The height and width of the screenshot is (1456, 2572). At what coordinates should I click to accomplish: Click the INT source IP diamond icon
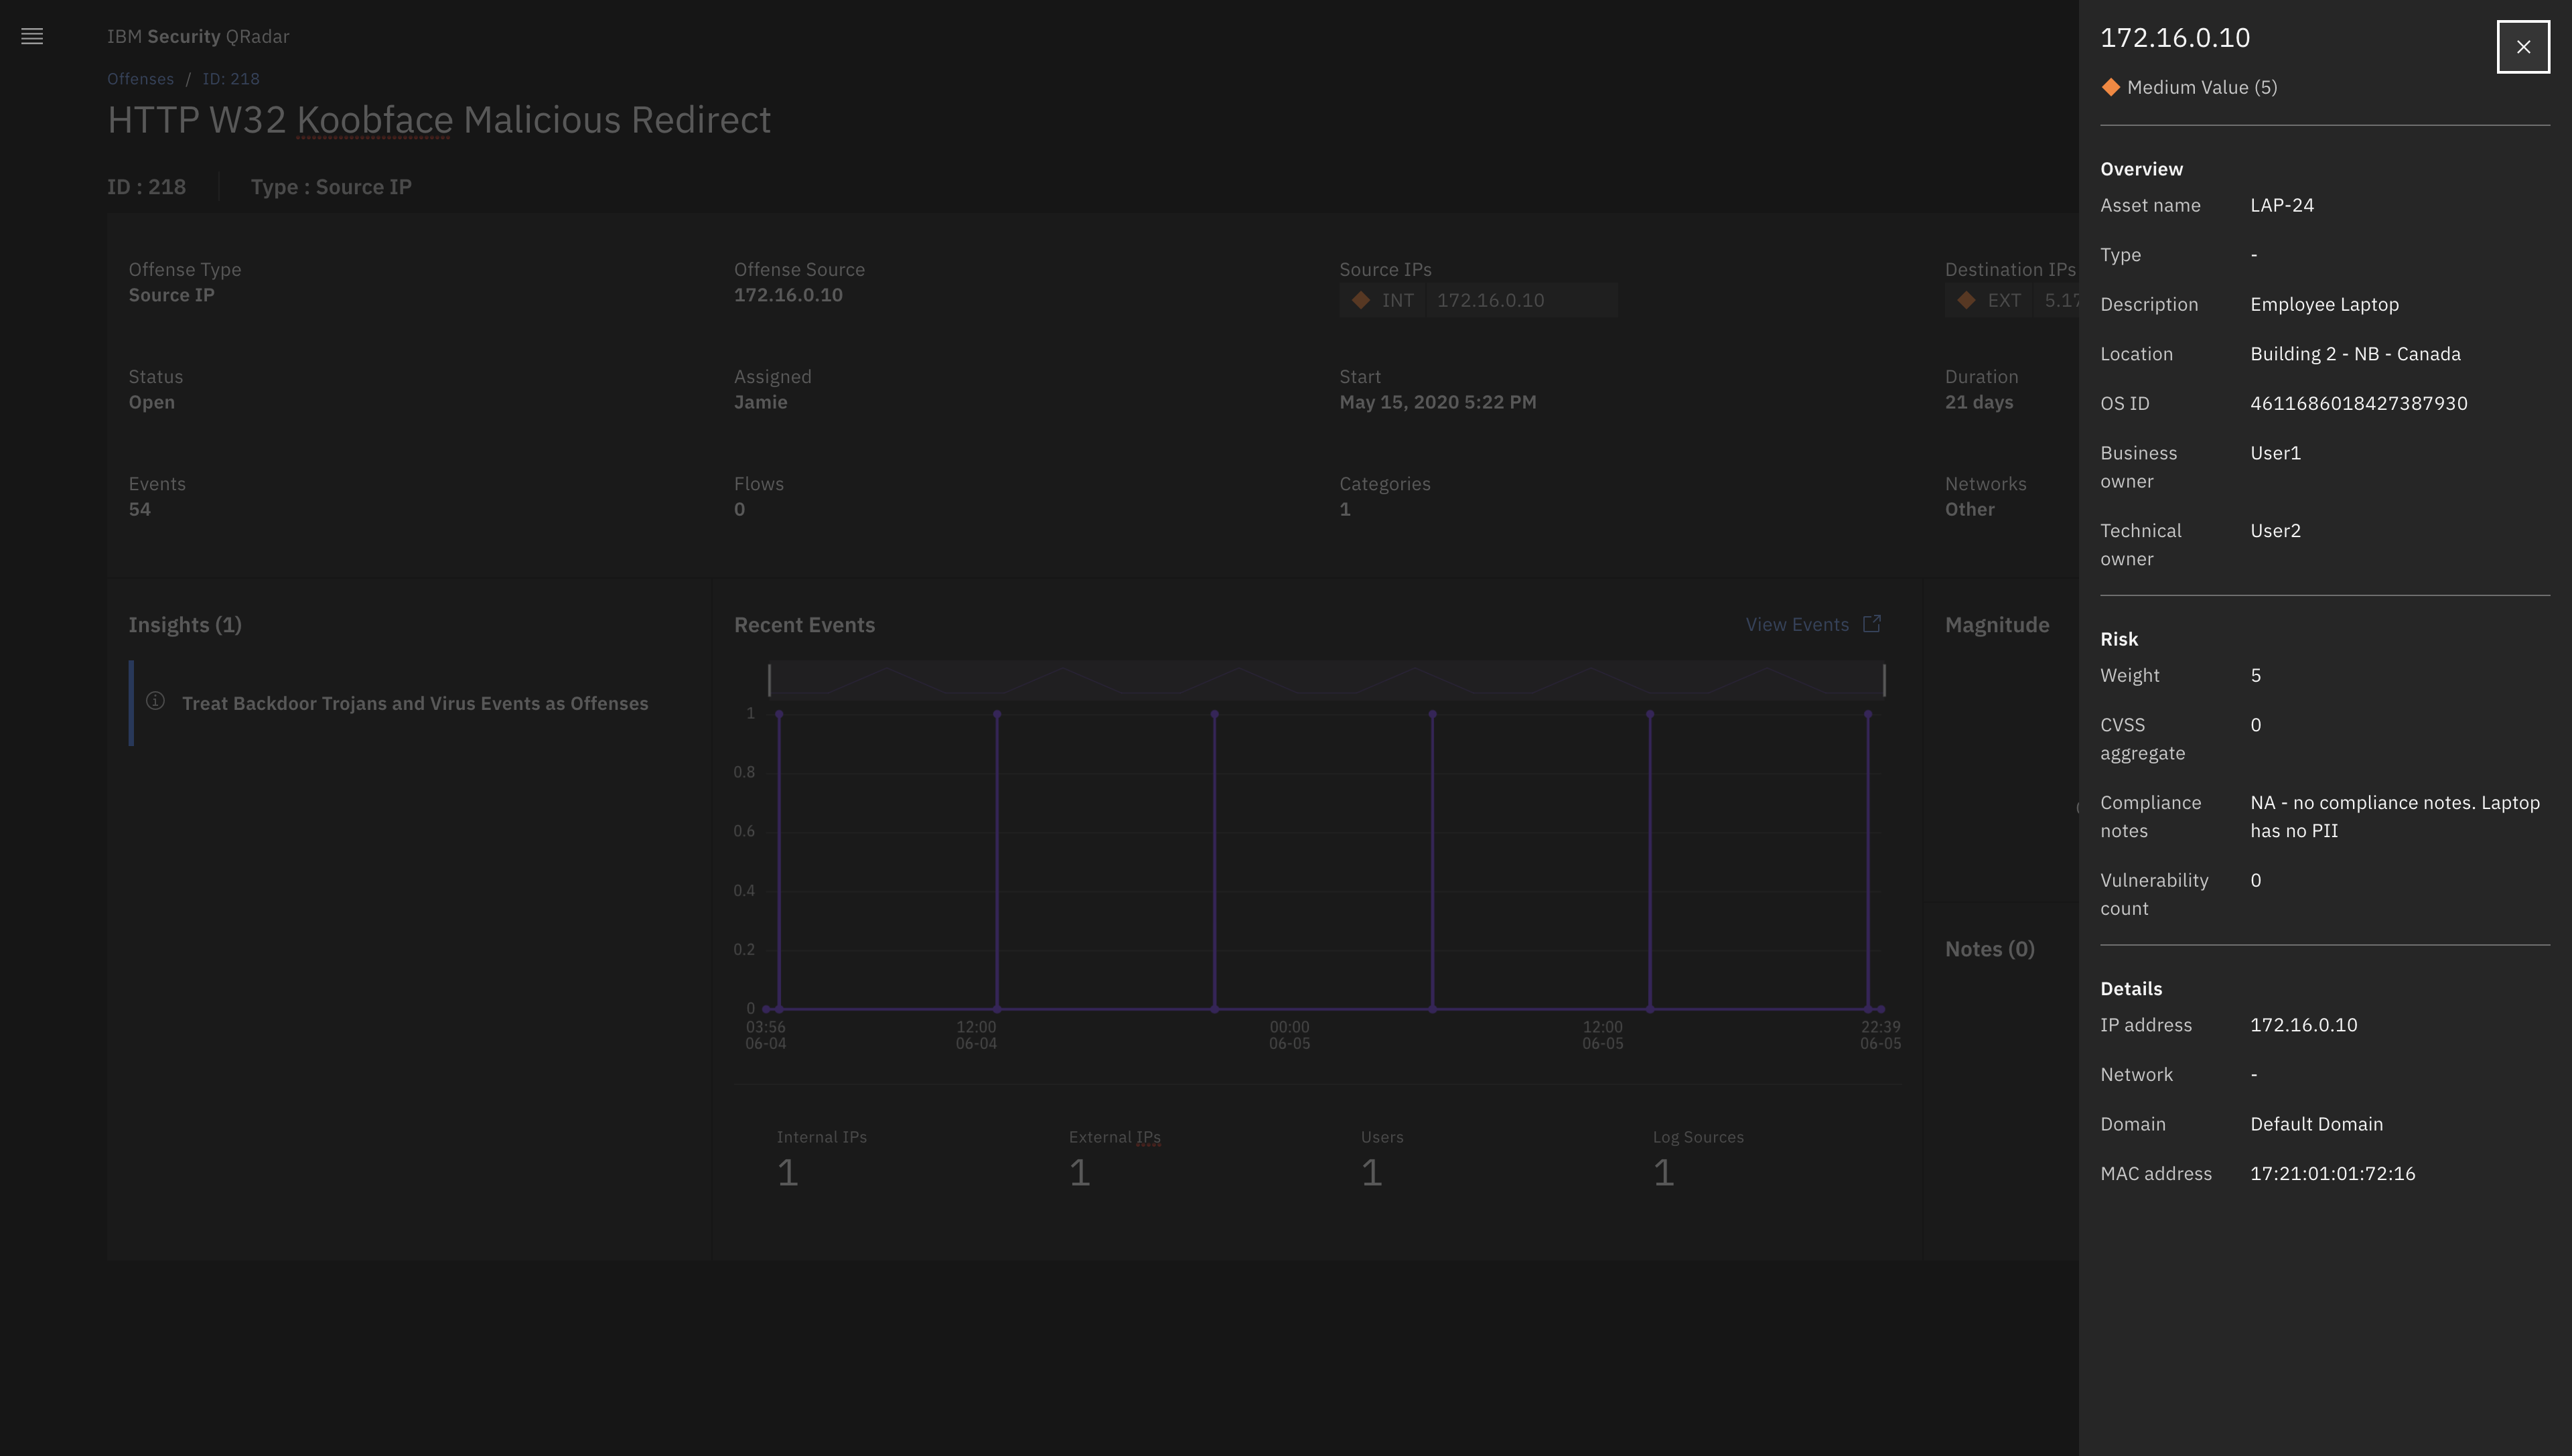(1360, 300)
